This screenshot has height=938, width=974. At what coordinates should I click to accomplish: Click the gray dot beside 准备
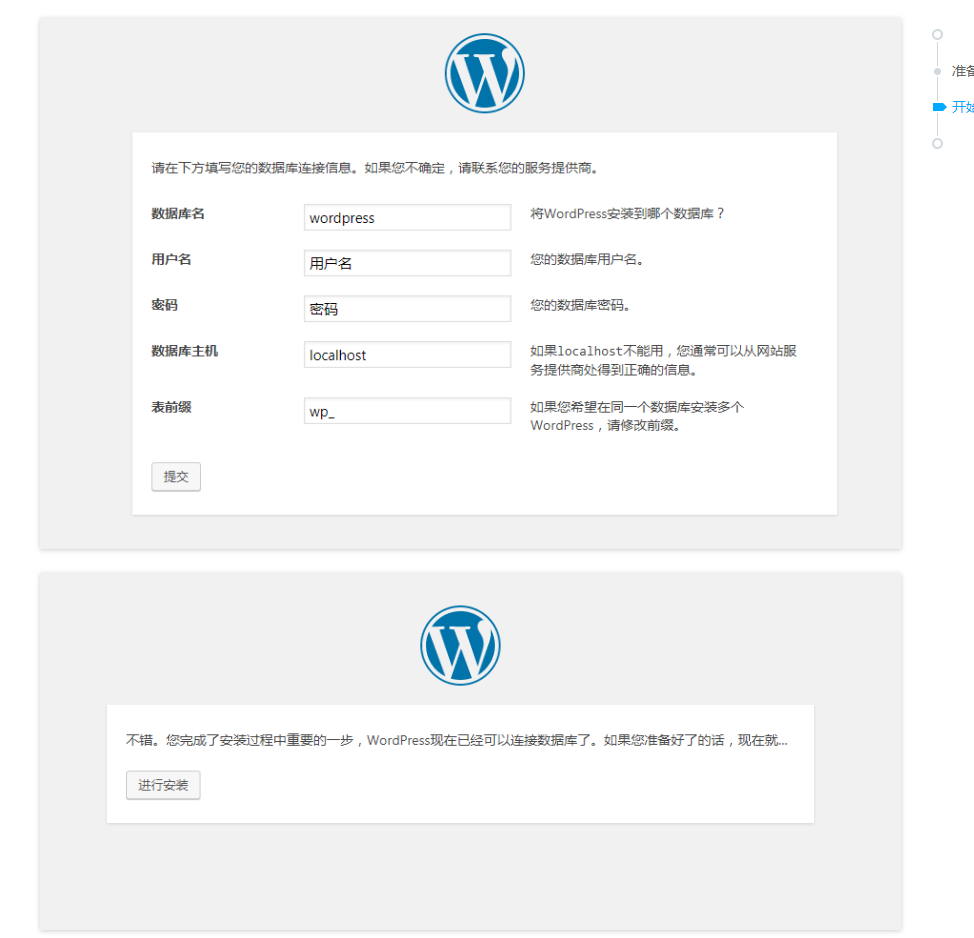point(937,71)
